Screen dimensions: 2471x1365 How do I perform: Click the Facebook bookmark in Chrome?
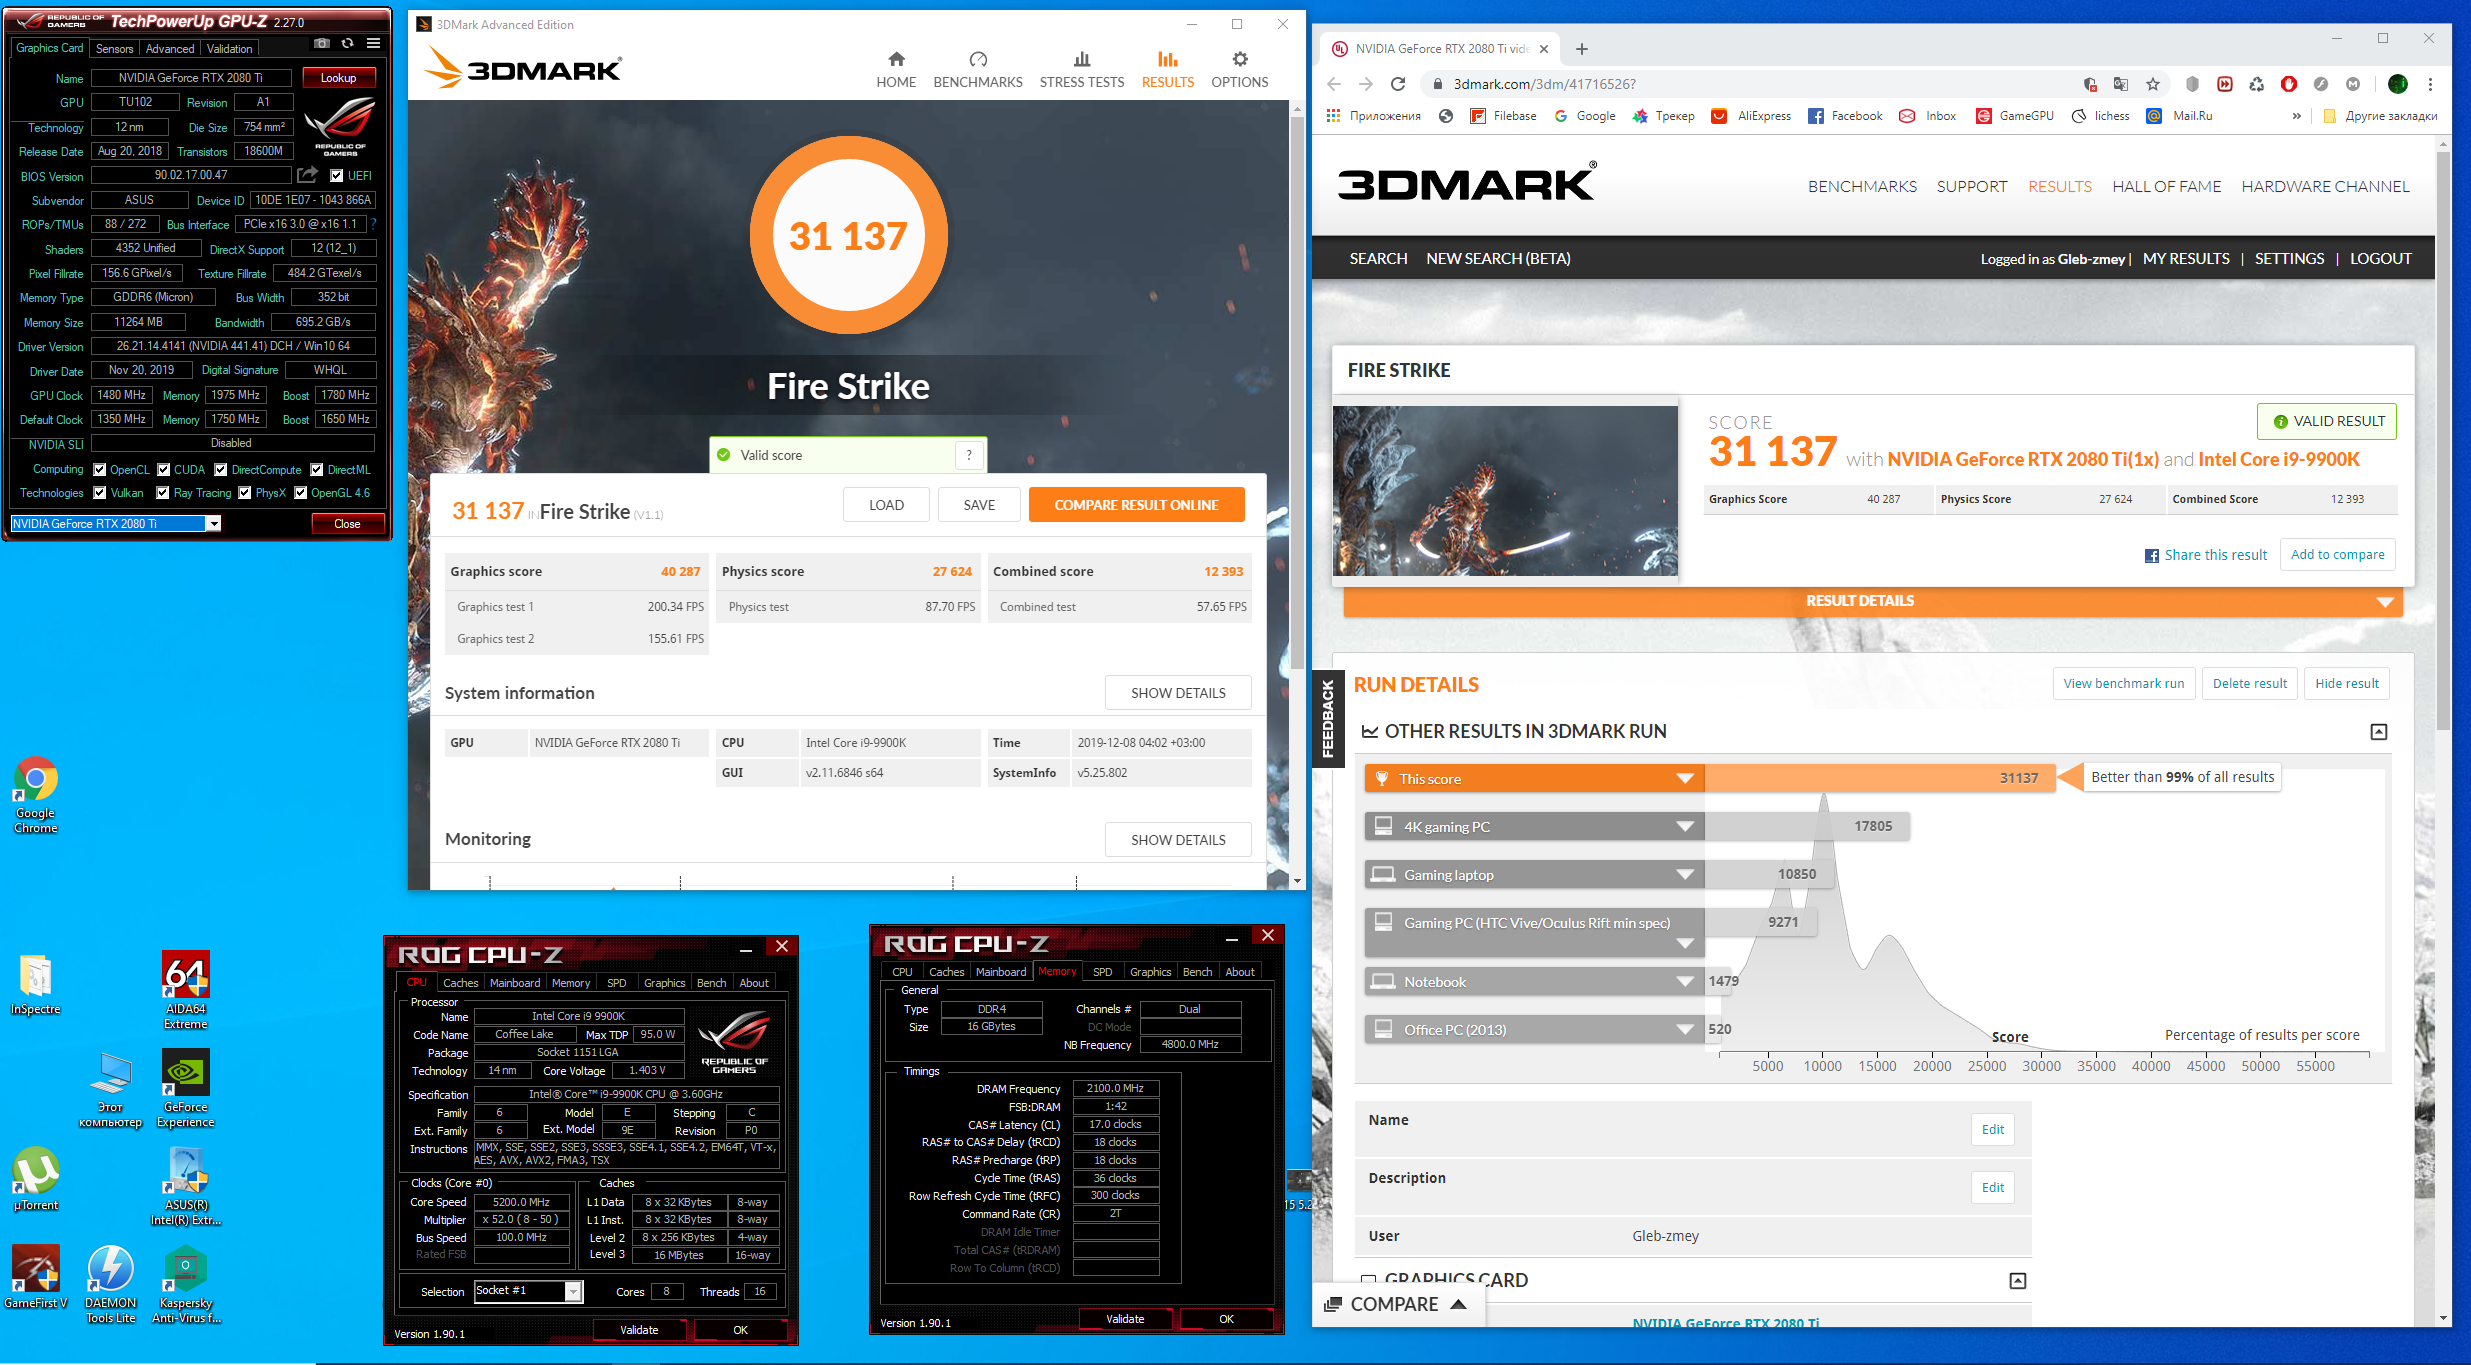pyautogui.click(x=1845, y=116)
